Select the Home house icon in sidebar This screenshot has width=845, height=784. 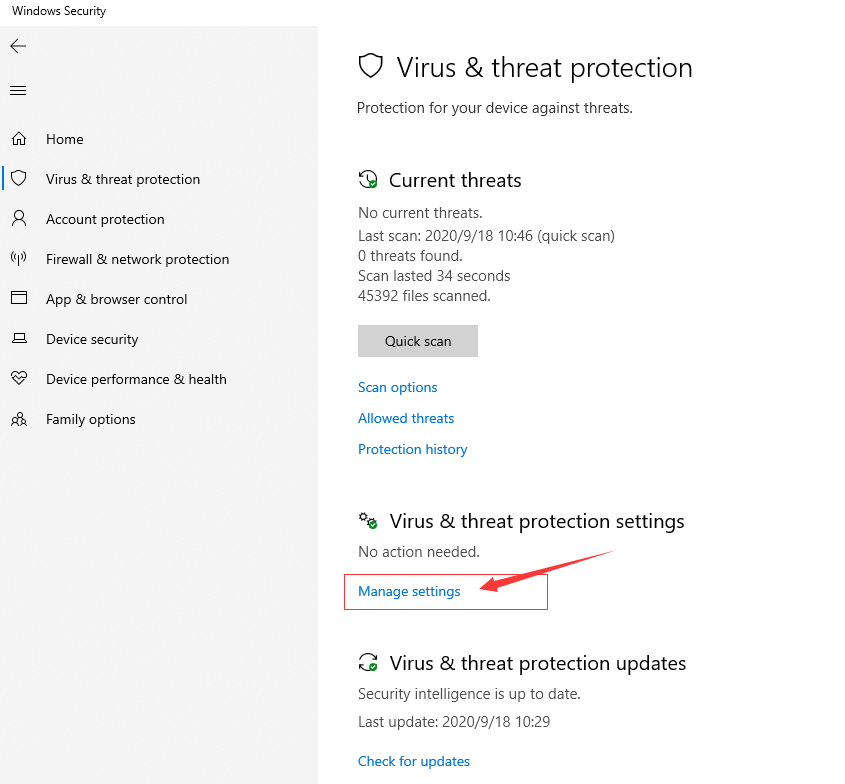[19, 138]
